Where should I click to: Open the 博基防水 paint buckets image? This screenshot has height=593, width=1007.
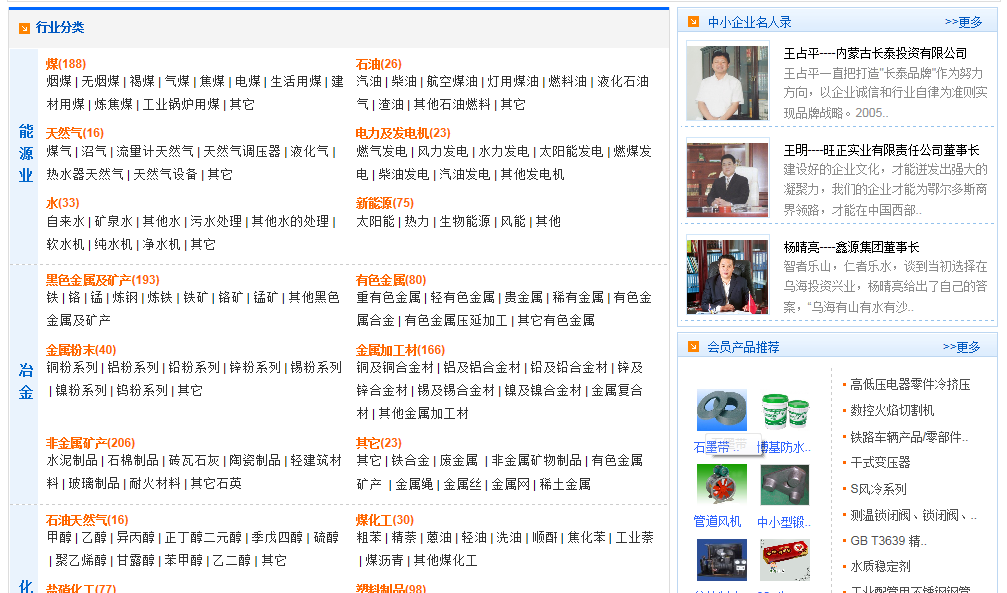(x=784, y=410)
